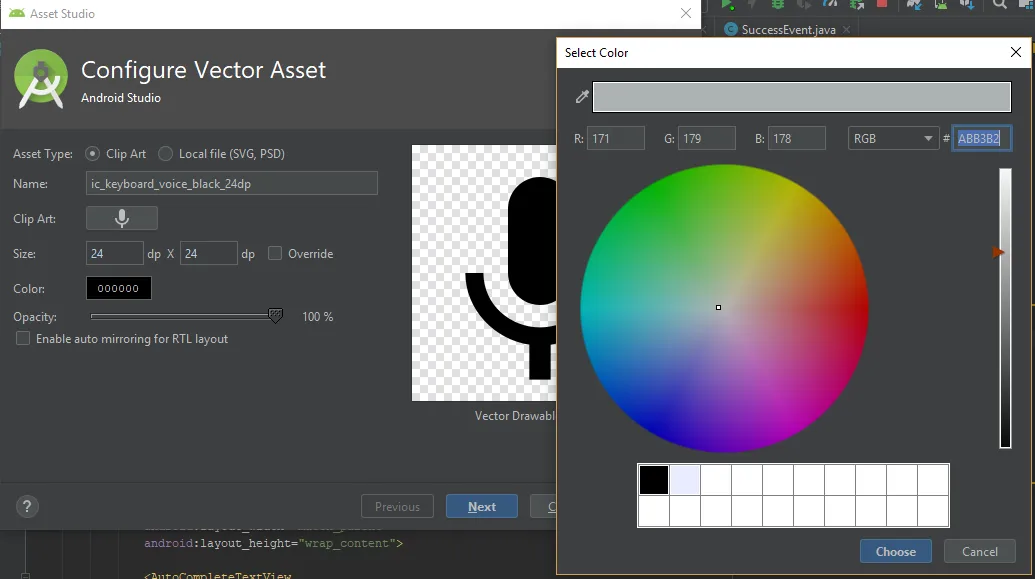Click the Next button
The width and height of the screenshot is (1035, 579).
click(482, 506)
